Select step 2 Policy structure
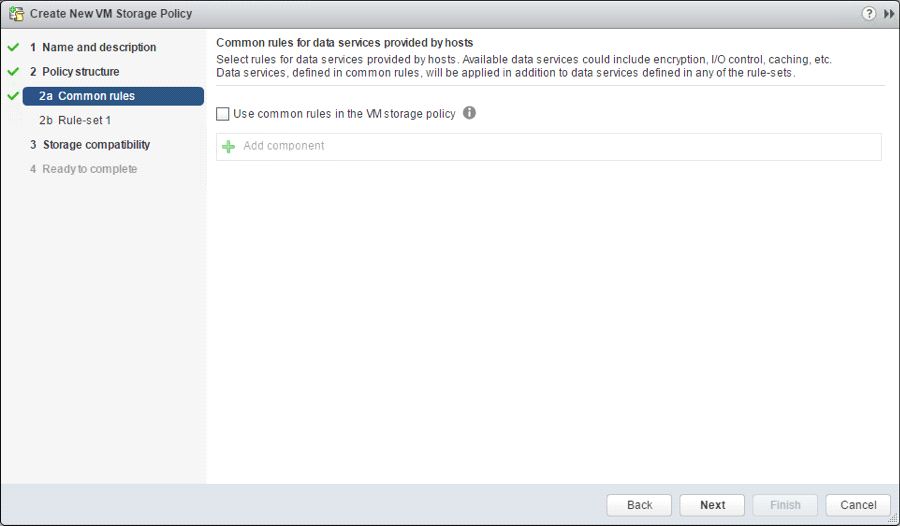Image resolution: width=900 pixels, height=526 pixels. (80, 72)
